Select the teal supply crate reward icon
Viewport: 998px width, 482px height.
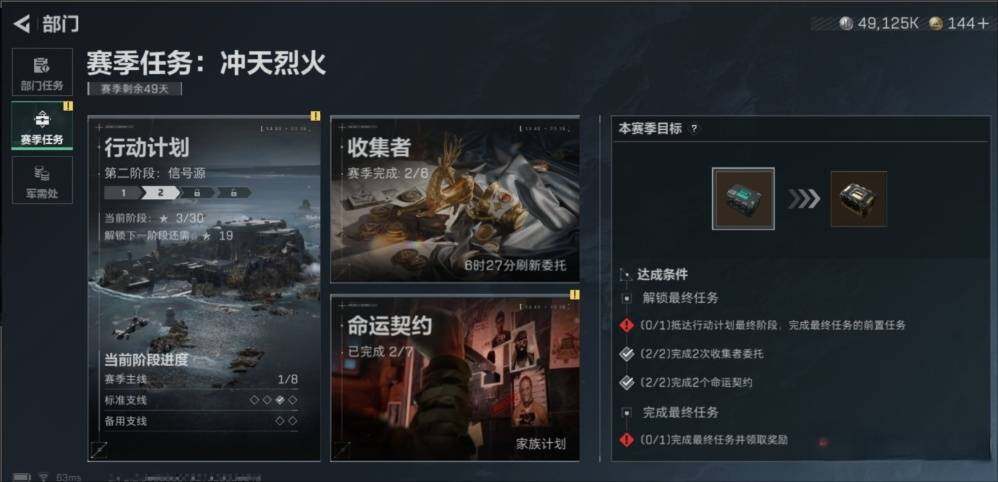[x=743, y=199]
